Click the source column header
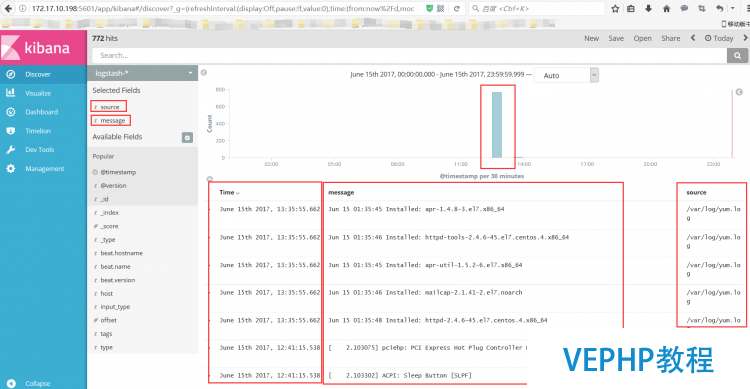750x389 pixels. click(696, 192)
